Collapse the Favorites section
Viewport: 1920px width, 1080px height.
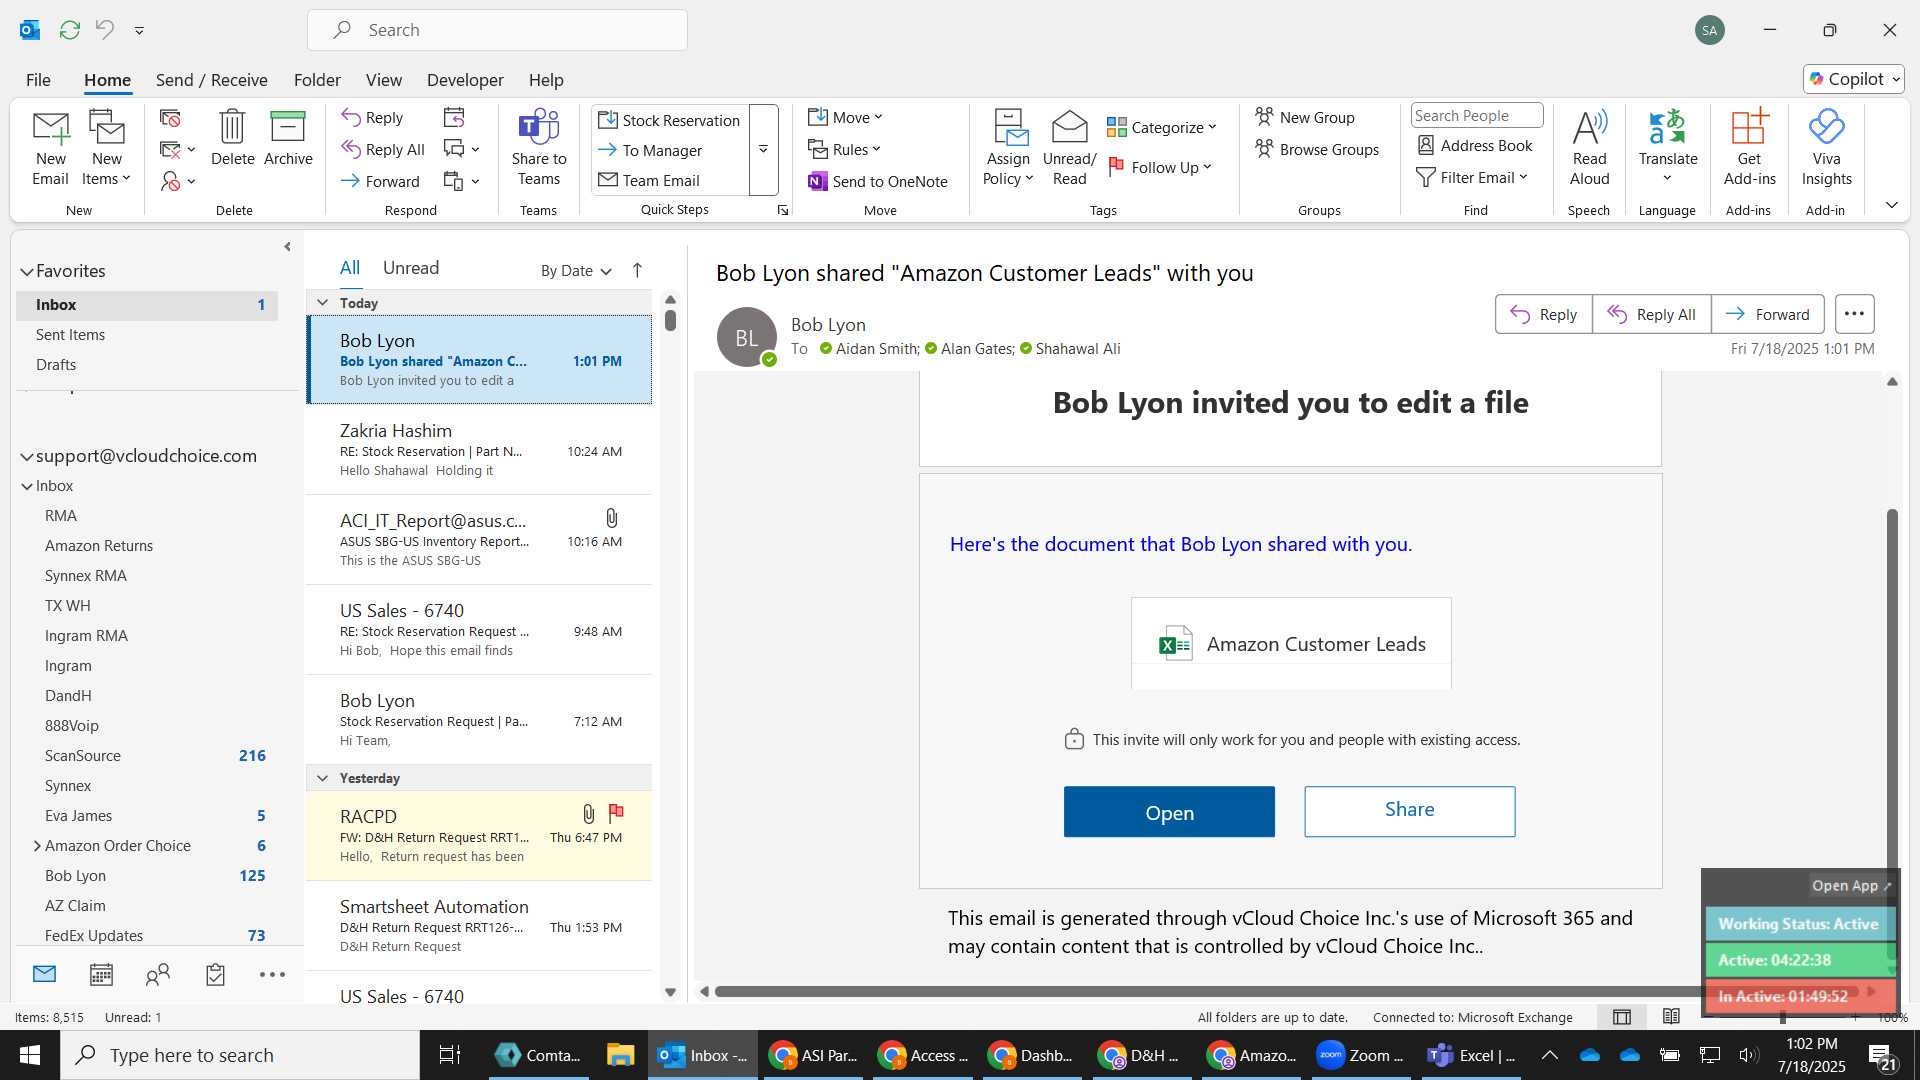27,271
